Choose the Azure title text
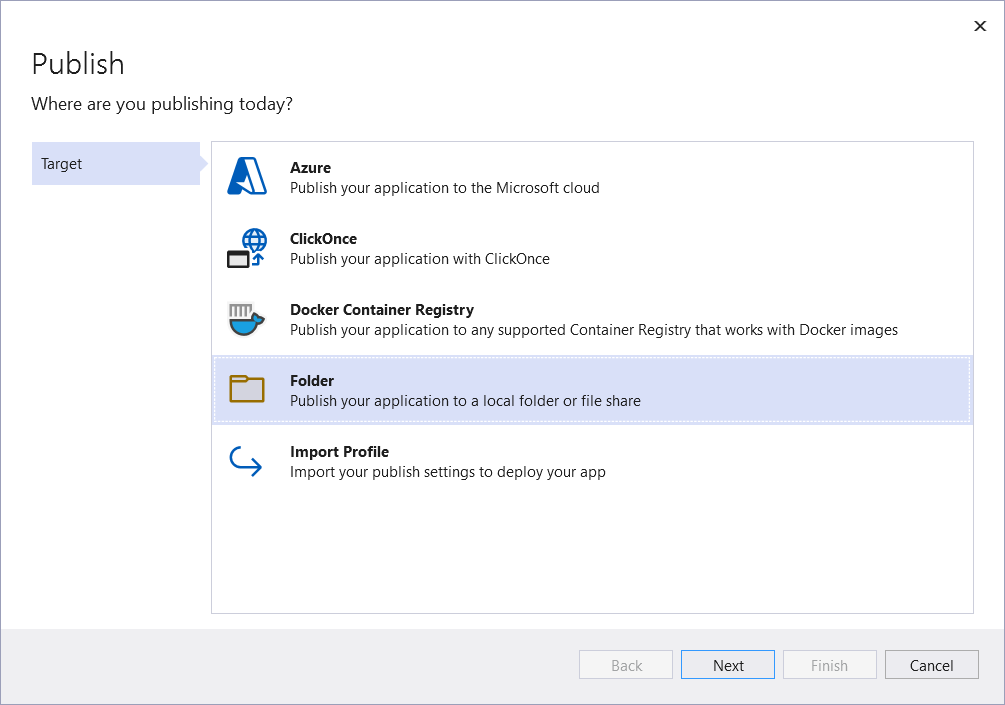The height and width of the screenshot is (705, 1005). pos(310,168)
